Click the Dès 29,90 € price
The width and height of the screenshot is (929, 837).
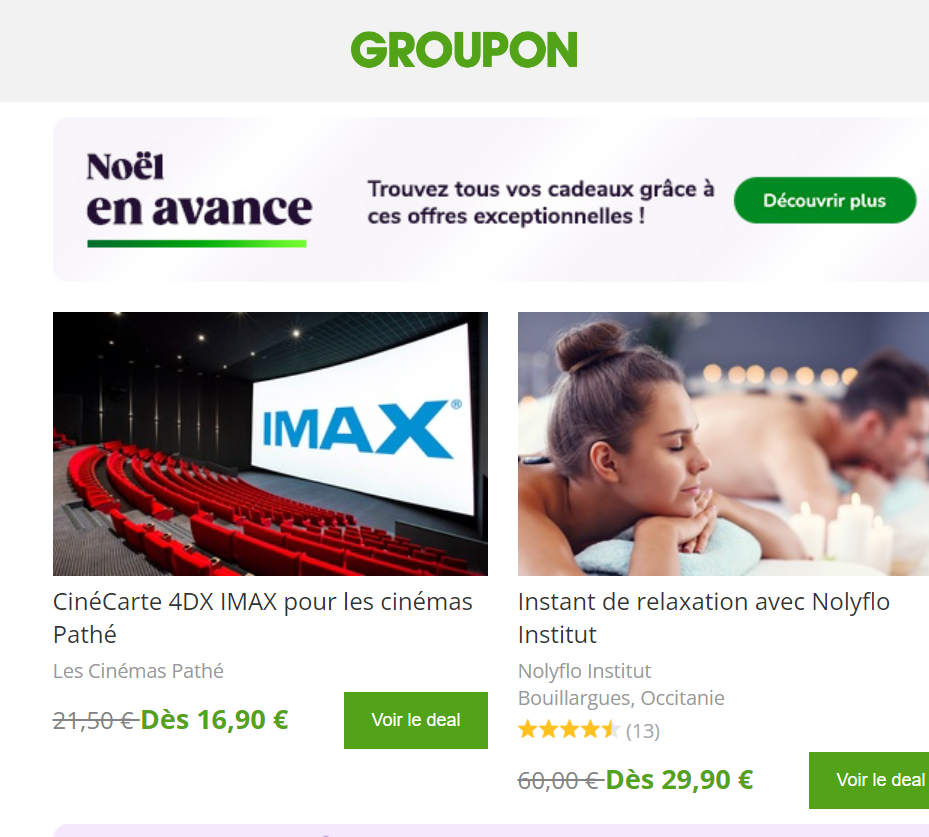point(680,780)
